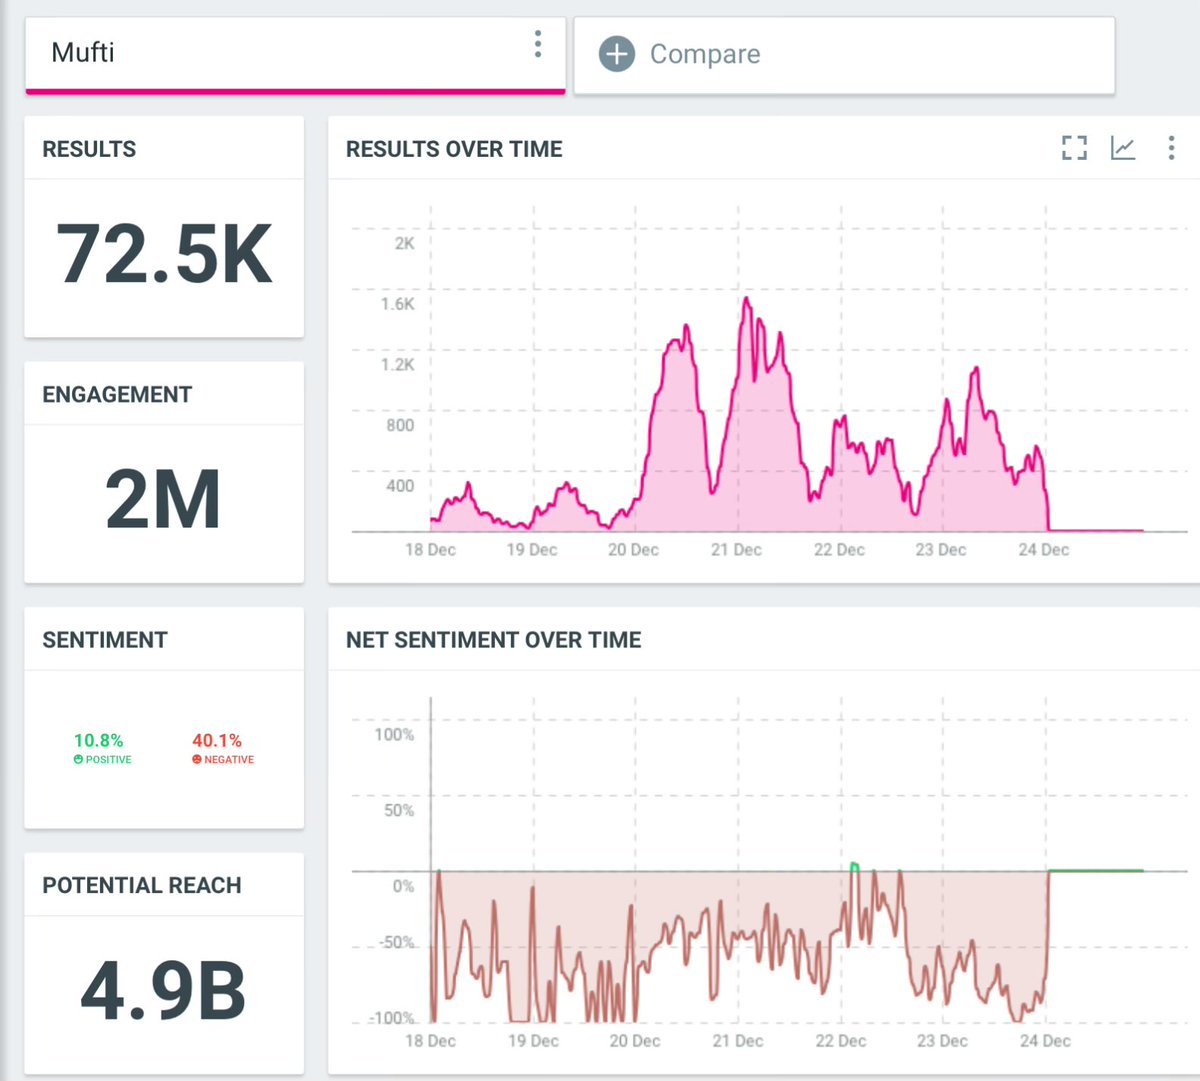Click the 50% label in sentiment chart

[x=399, y=811]
